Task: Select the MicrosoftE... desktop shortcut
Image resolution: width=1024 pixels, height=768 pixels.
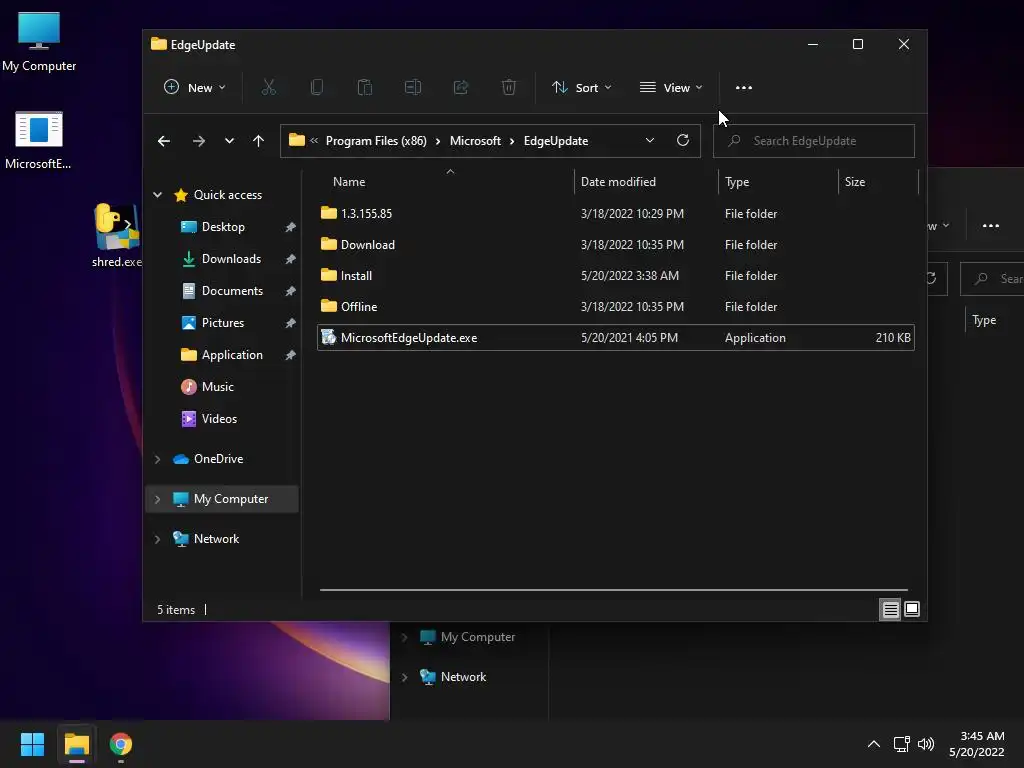Action: (39, 140)
